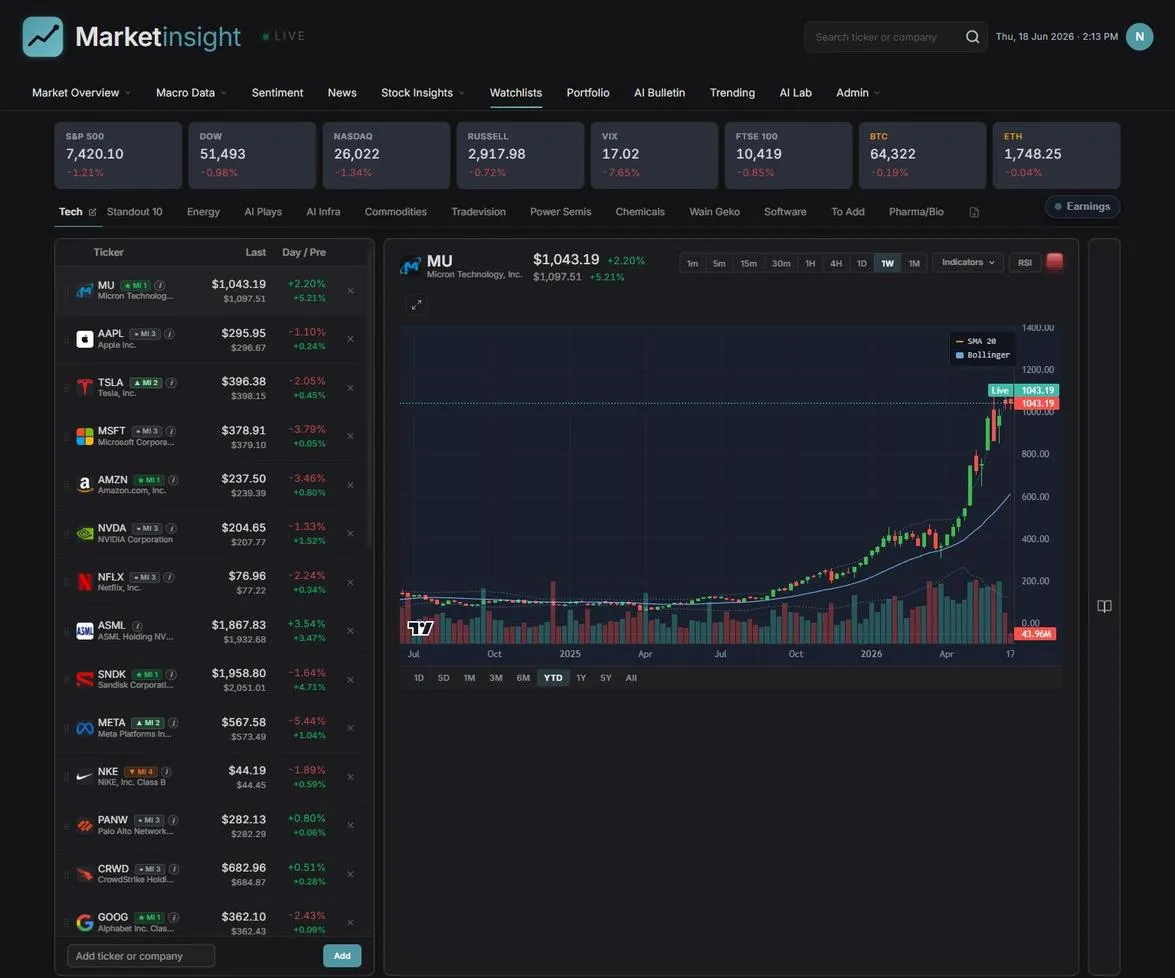Click the MI 4 badge on NKE
Viewport: 1175px width, 978px height.
(141, 772)
